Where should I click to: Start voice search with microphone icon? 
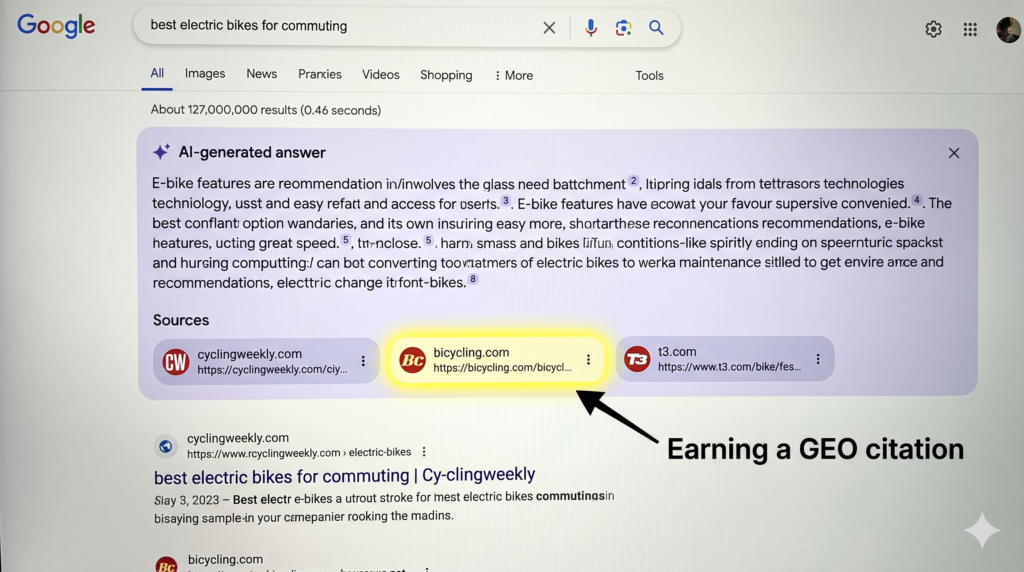click(591, 28)
